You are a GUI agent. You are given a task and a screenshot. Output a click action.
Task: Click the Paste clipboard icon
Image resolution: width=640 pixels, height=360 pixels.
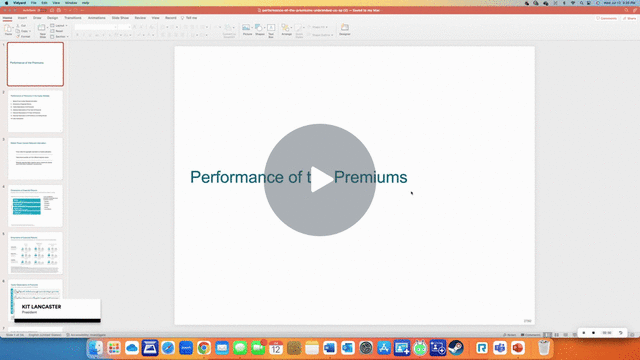[x=8, y=30]
